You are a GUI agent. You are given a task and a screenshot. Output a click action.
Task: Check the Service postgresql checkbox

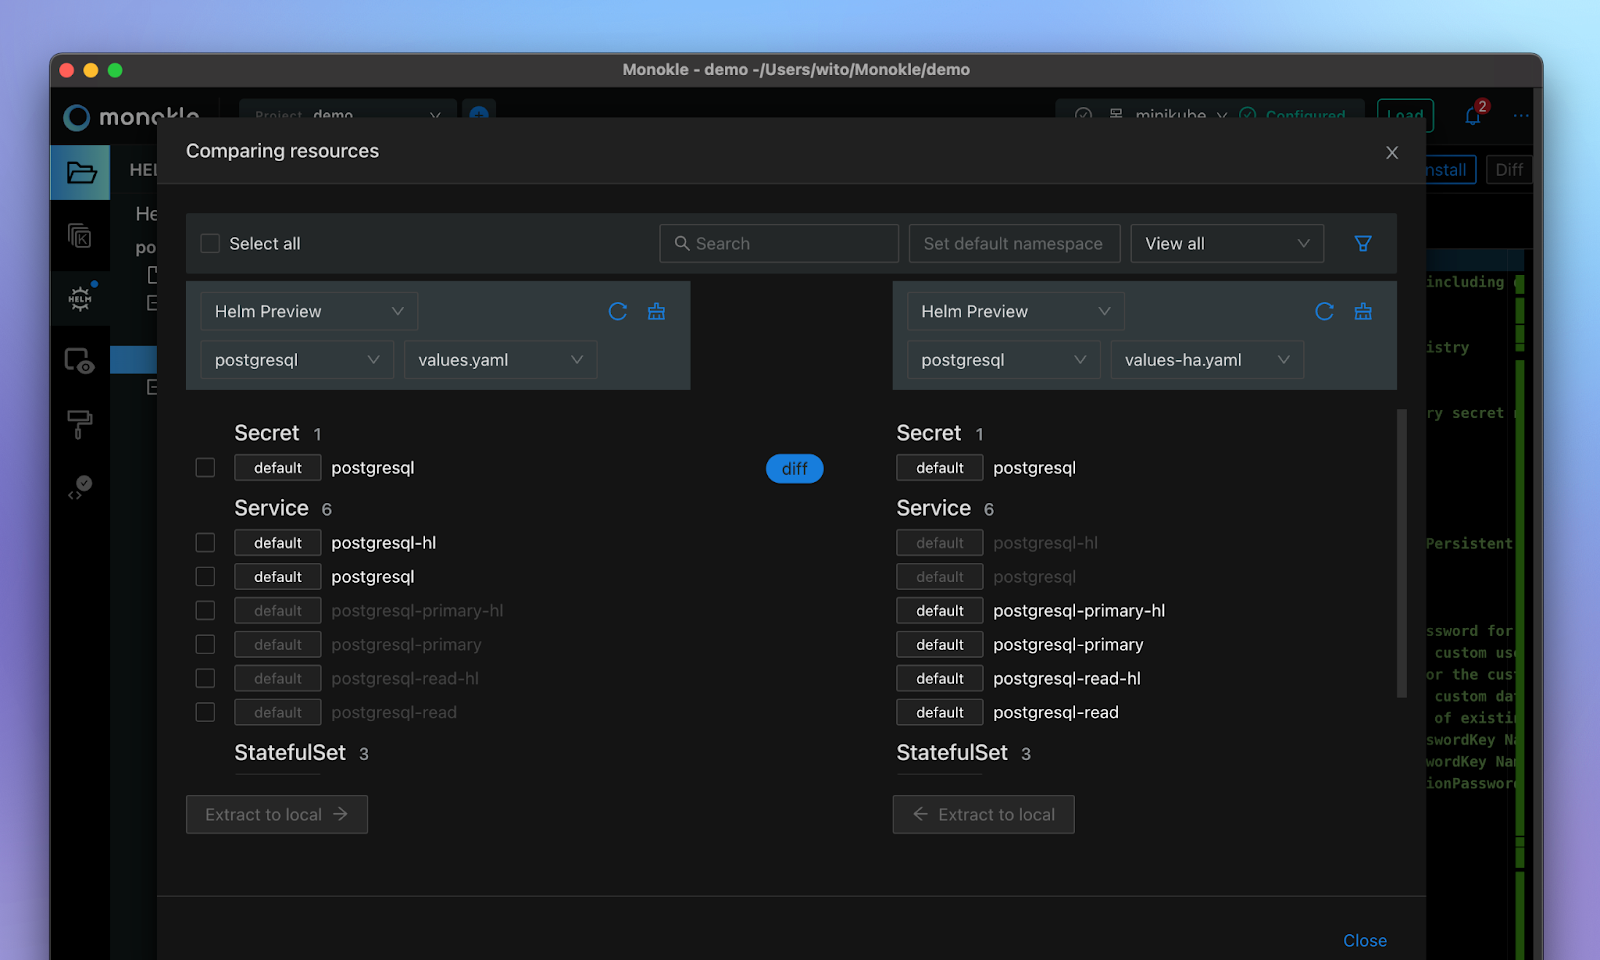205,576
